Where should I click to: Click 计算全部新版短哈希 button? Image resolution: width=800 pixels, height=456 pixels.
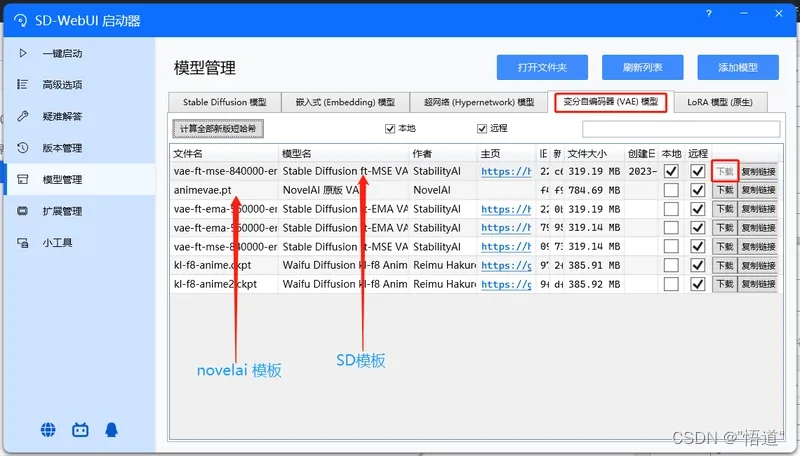pos(218,129)
